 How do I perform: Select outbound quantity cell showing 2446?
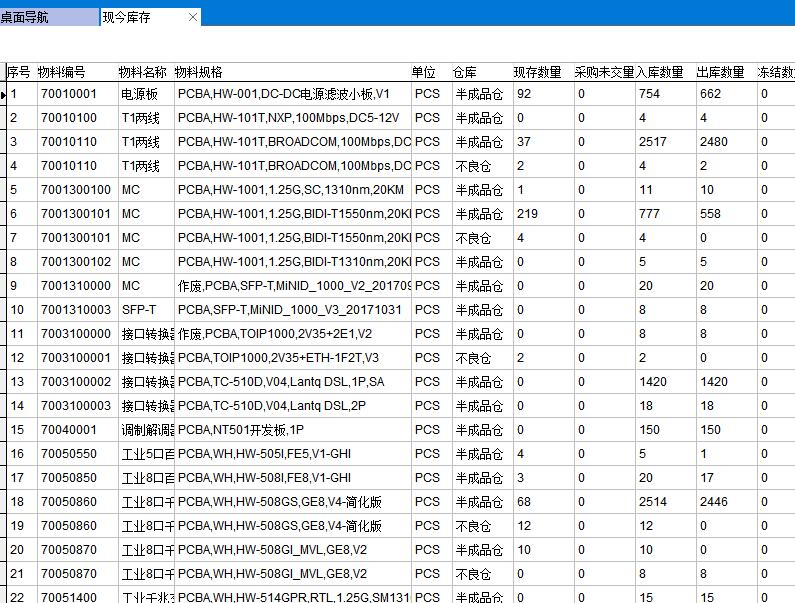click(716, 502)
